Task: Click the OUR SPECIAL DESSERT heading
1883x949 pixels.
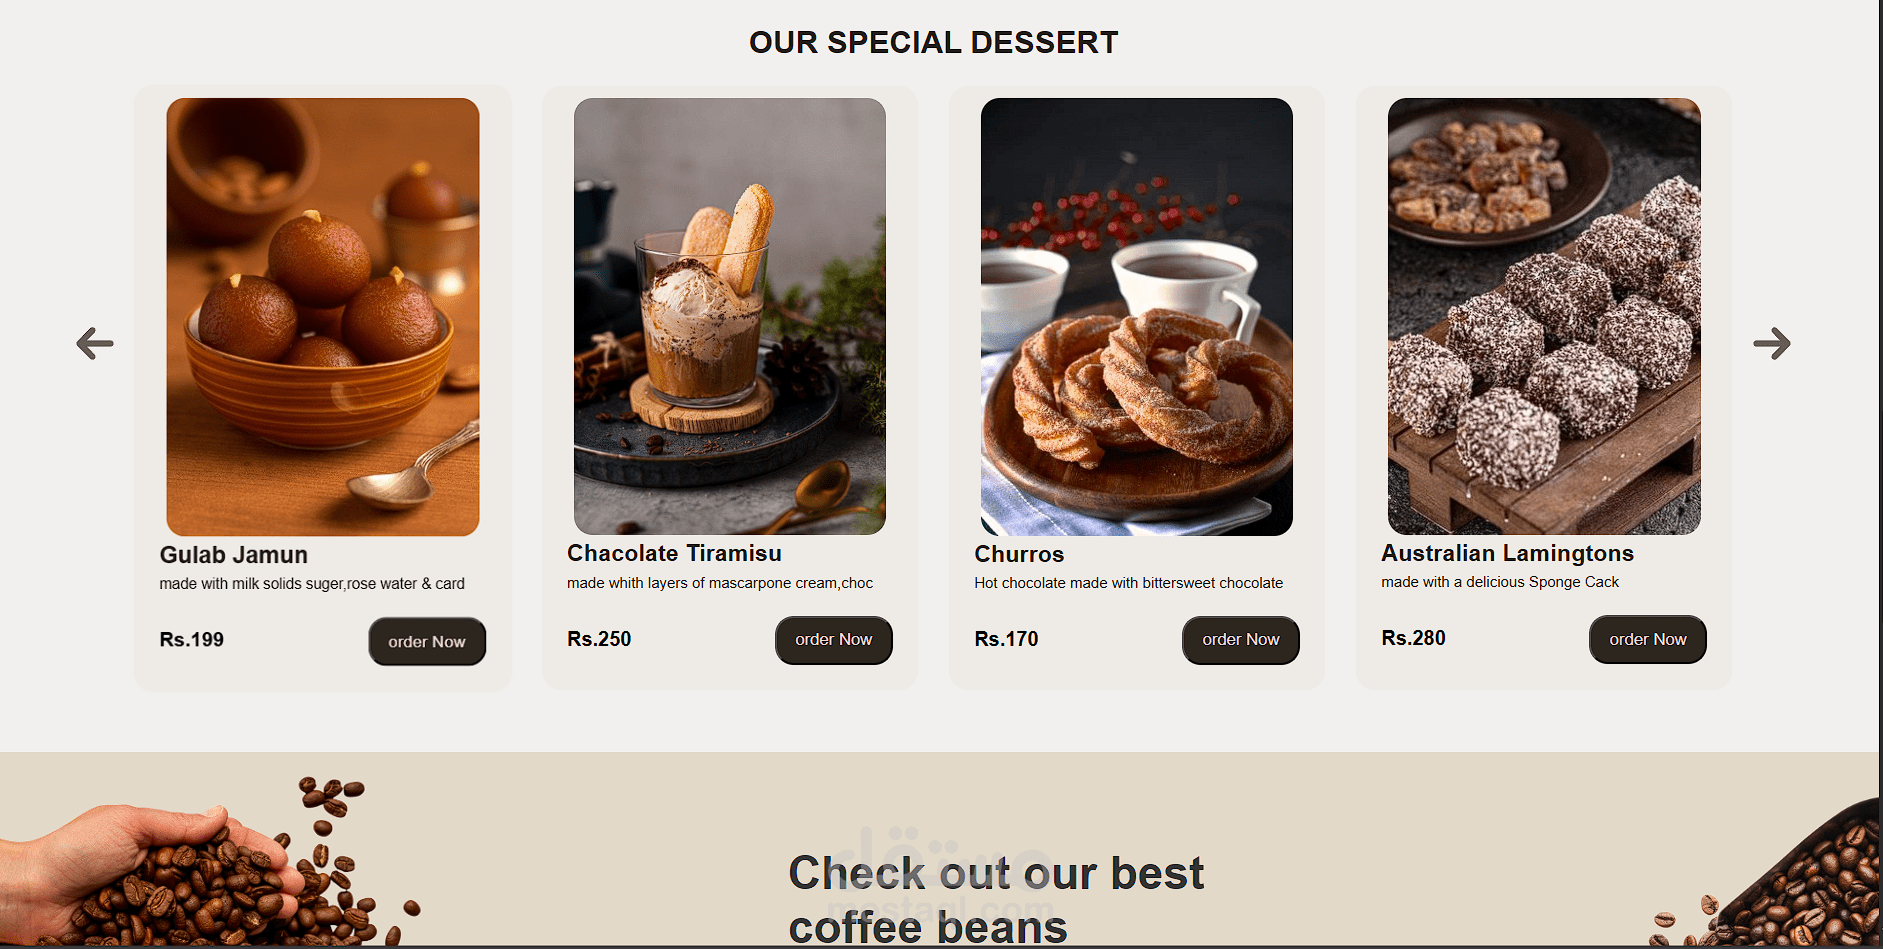Action: (934, 42)
